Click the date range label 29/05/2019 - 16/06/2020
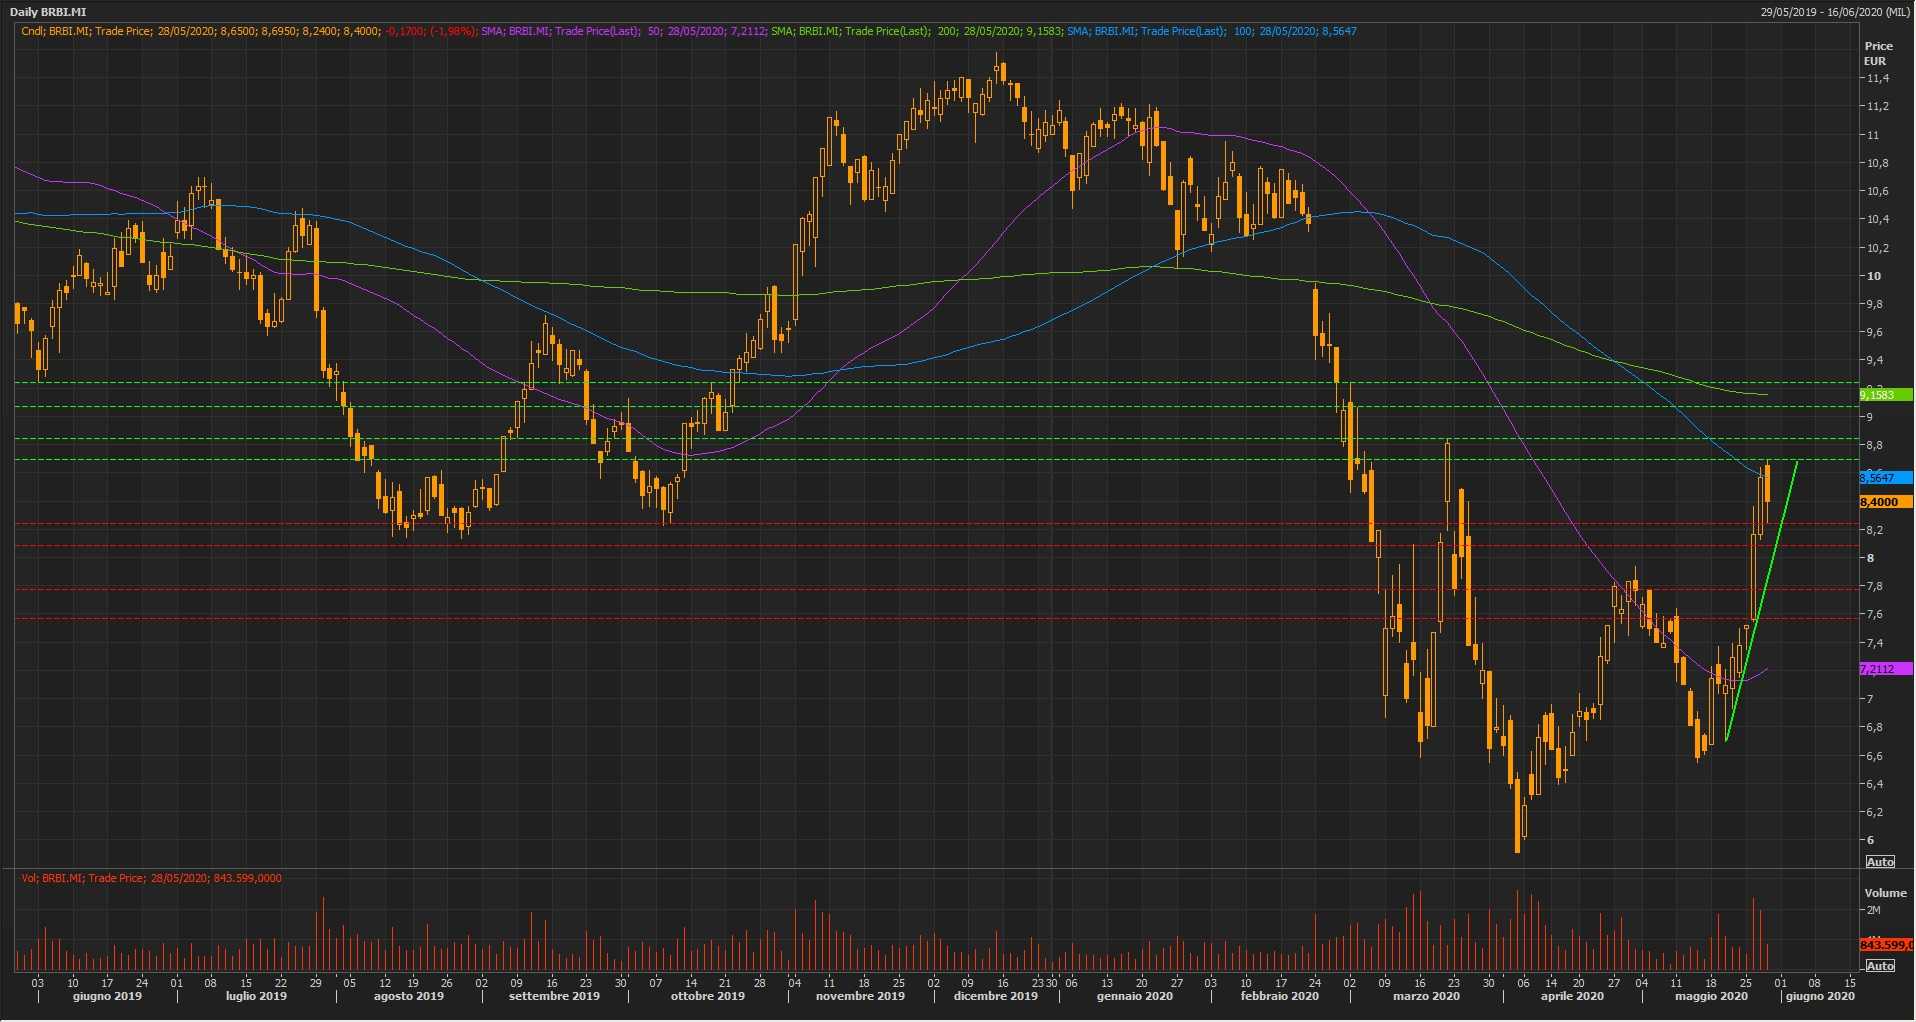This screenshot has width=1916, height=1022. pos(1835,12)
